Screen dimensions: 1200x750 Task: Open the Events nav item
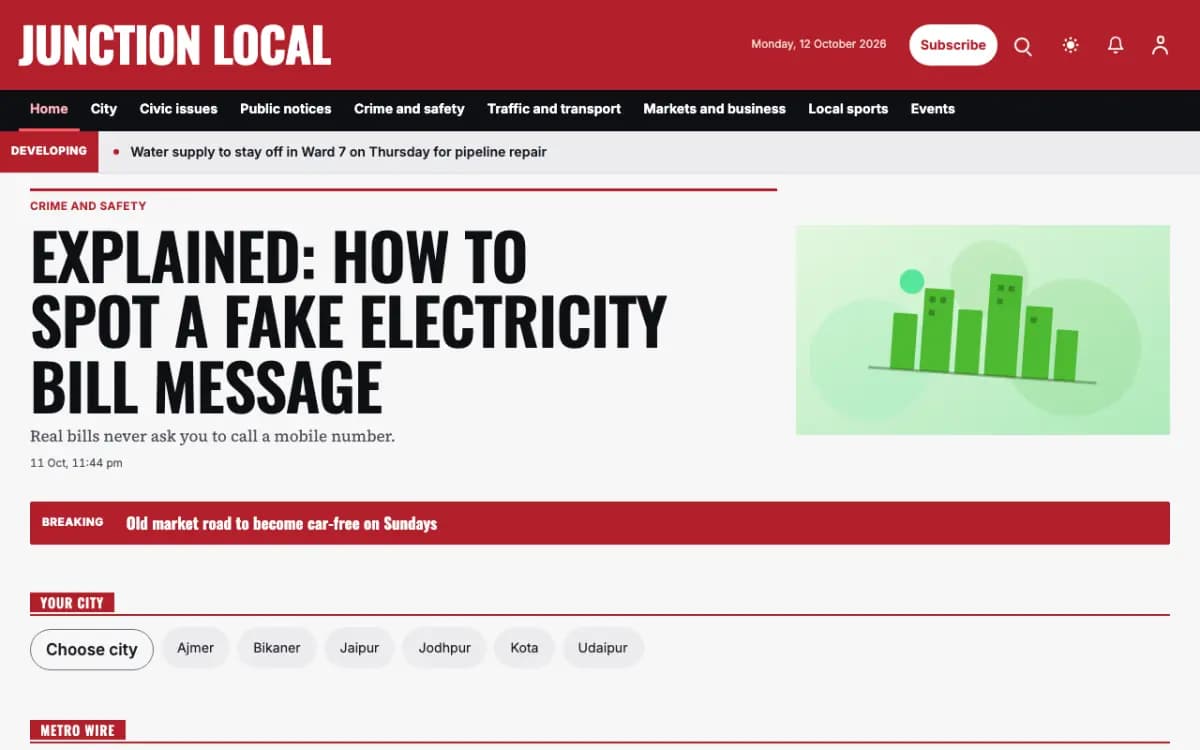point(933,109)
